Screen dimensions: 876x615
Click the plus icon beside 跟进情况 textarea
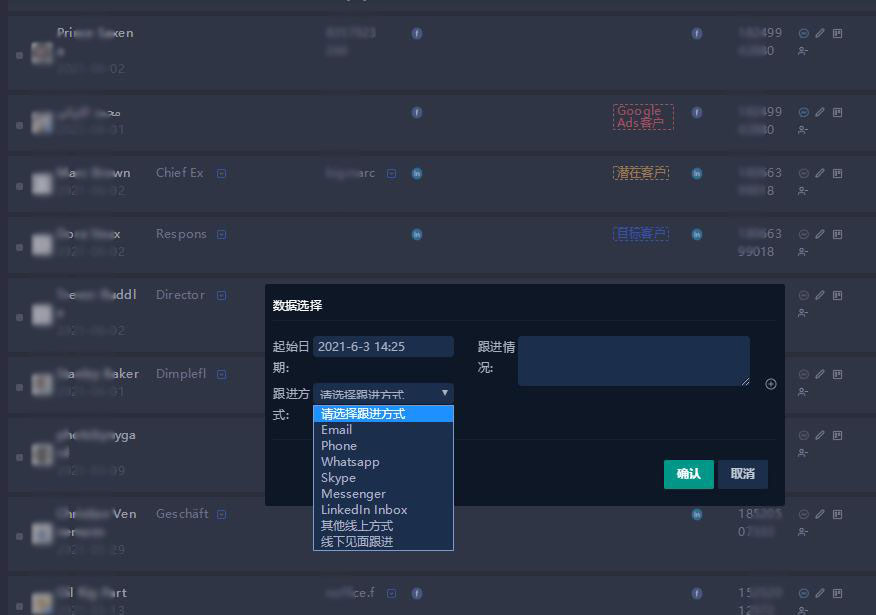(770, 384)
